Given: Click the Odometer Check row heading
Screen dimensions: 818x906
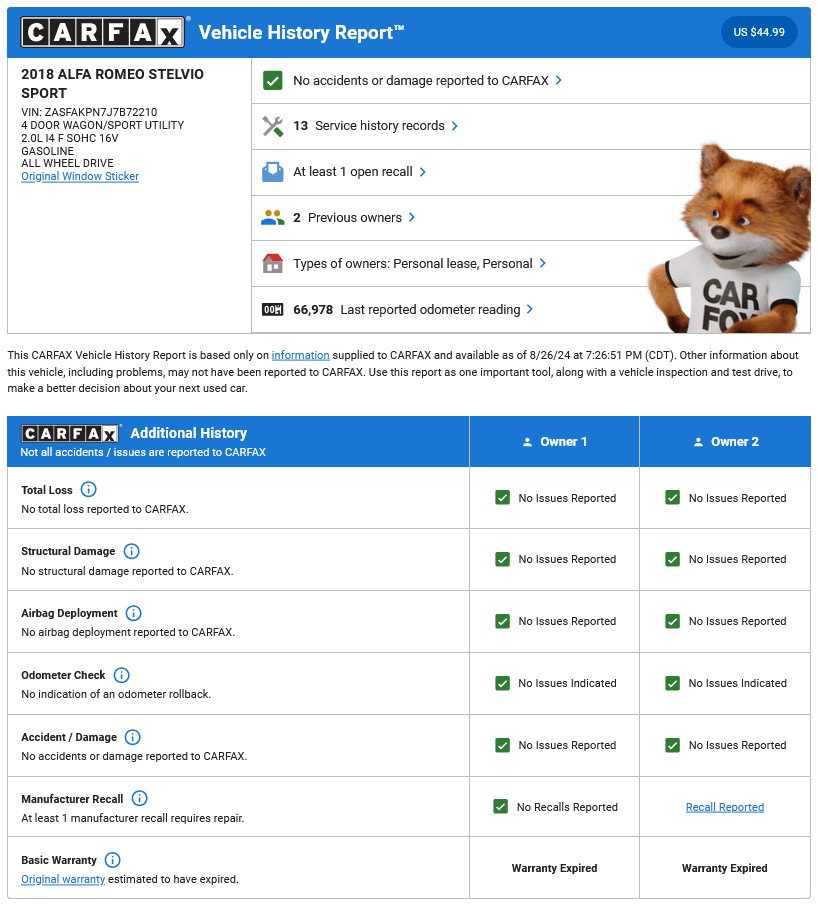Looking at the screenshot, I should [64, 675].
